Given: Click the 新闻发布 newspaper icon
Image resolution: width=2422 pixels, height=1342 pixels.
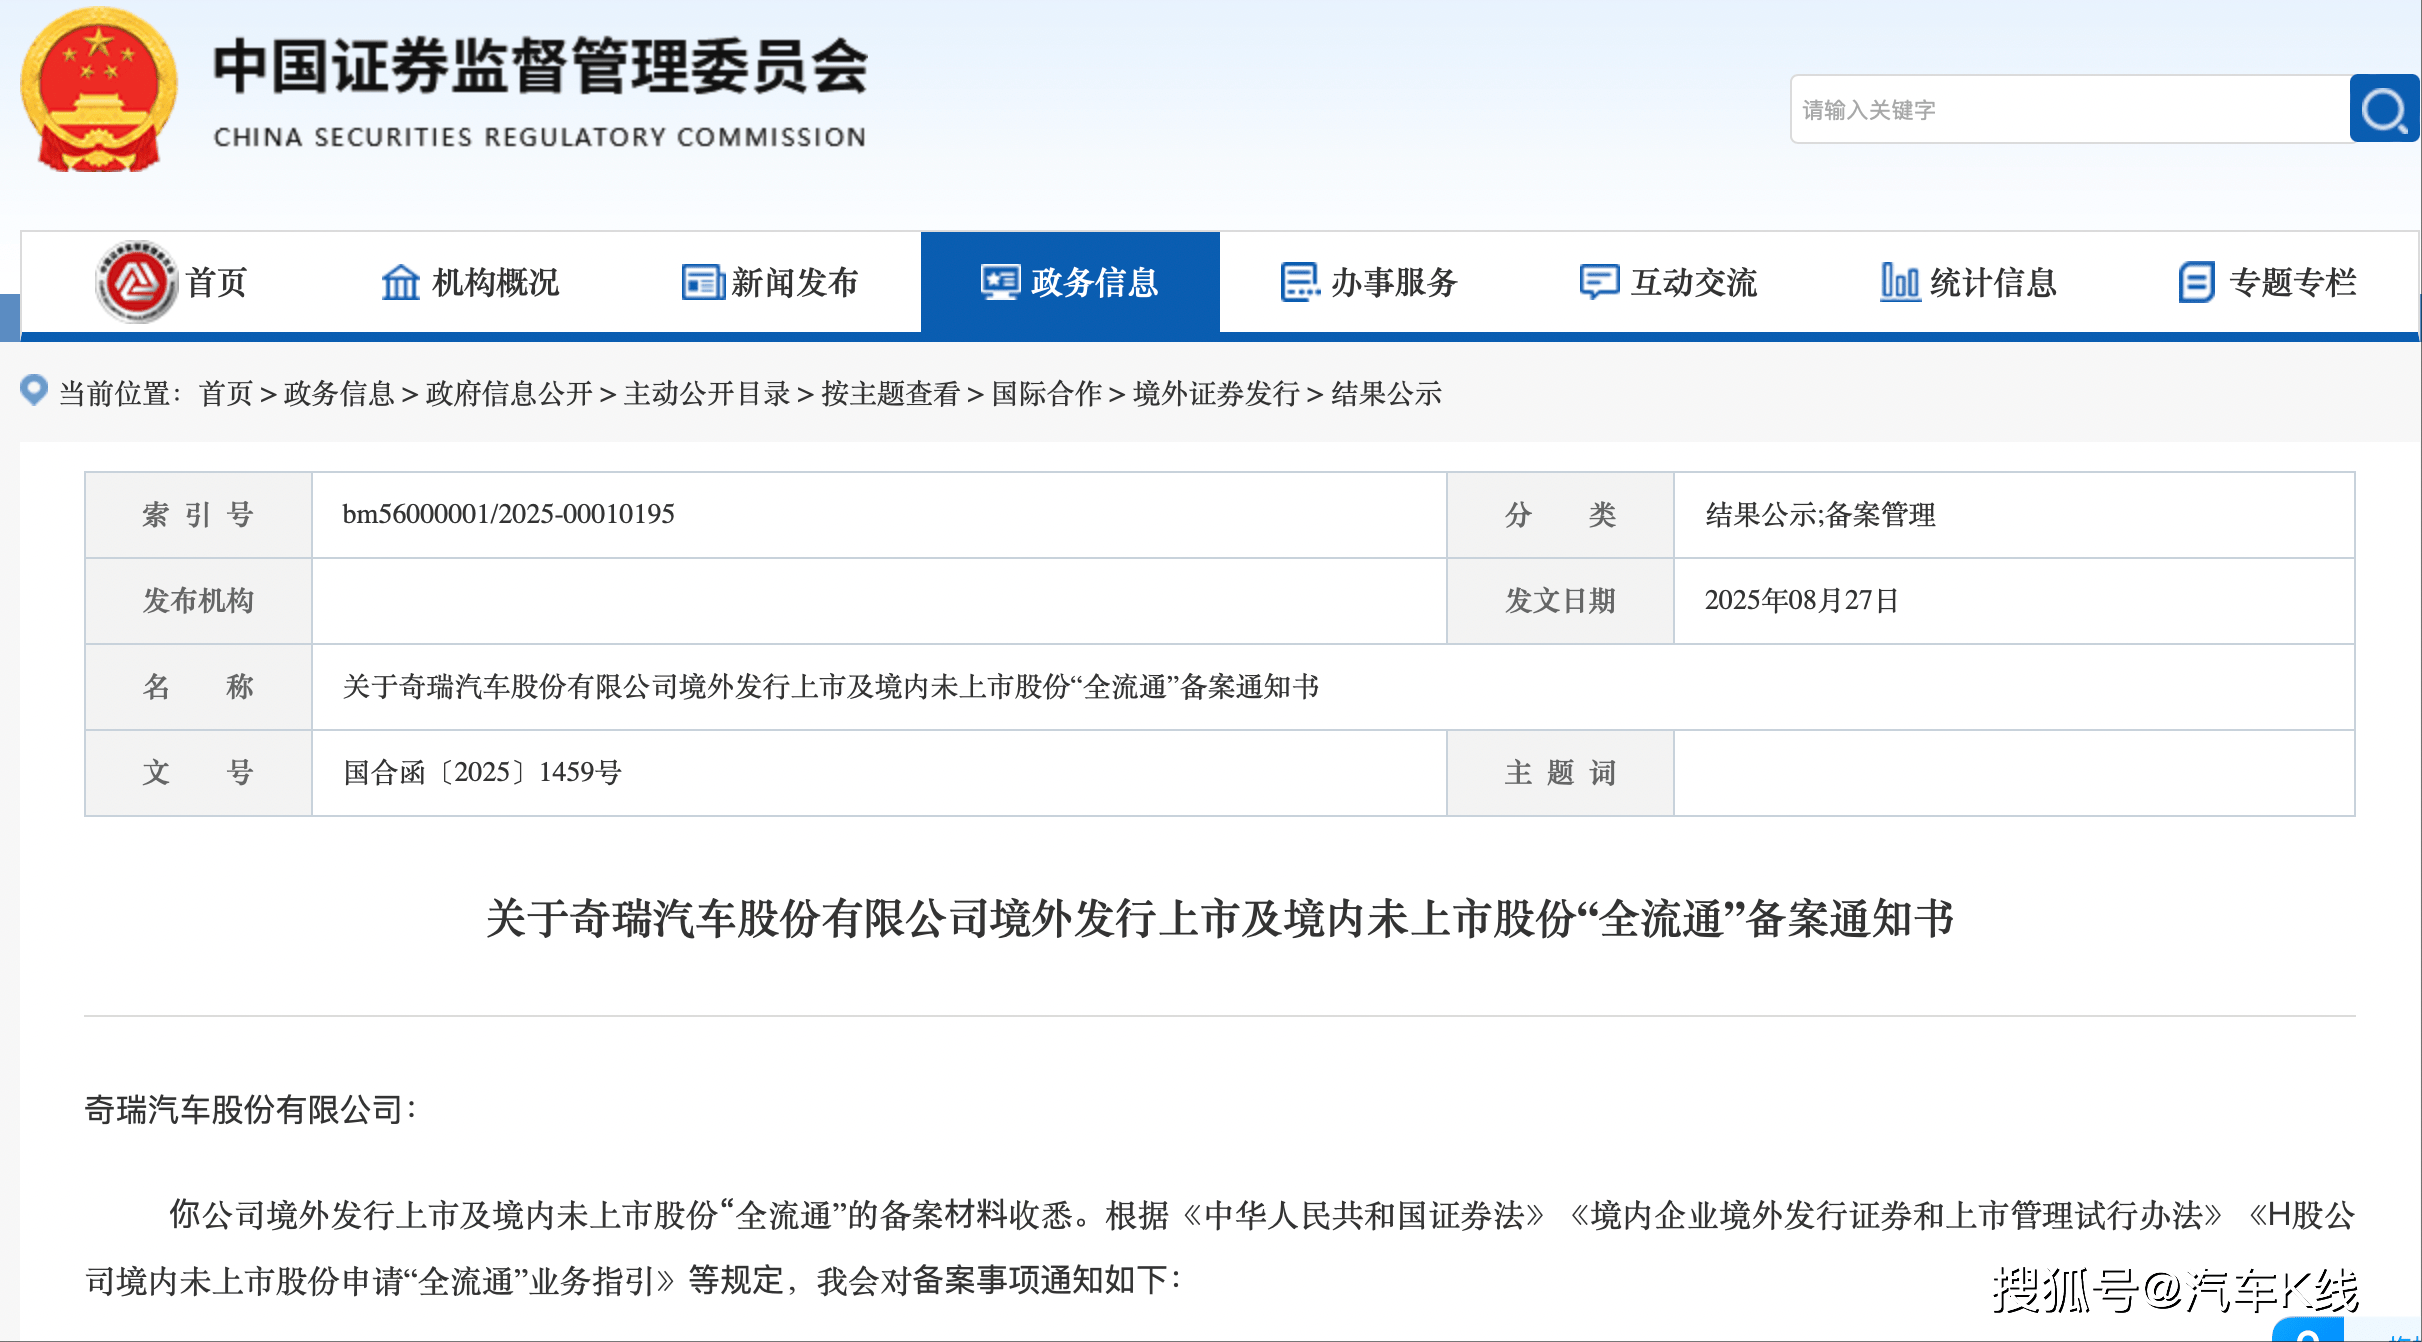Looking at the screenshot, I should pos(702,283).
